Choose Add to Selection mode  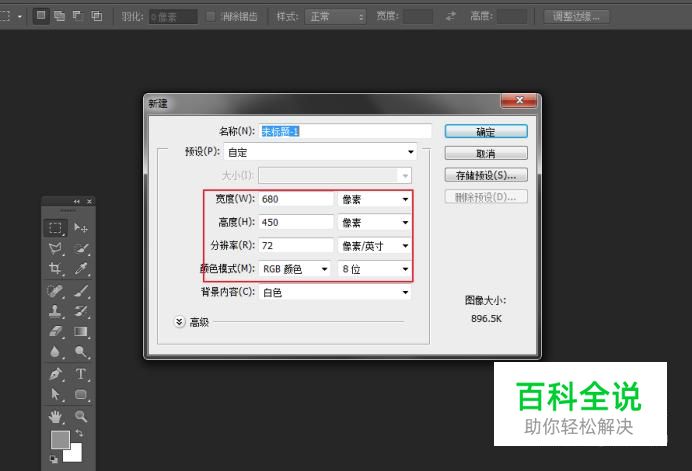click(59, 16)
